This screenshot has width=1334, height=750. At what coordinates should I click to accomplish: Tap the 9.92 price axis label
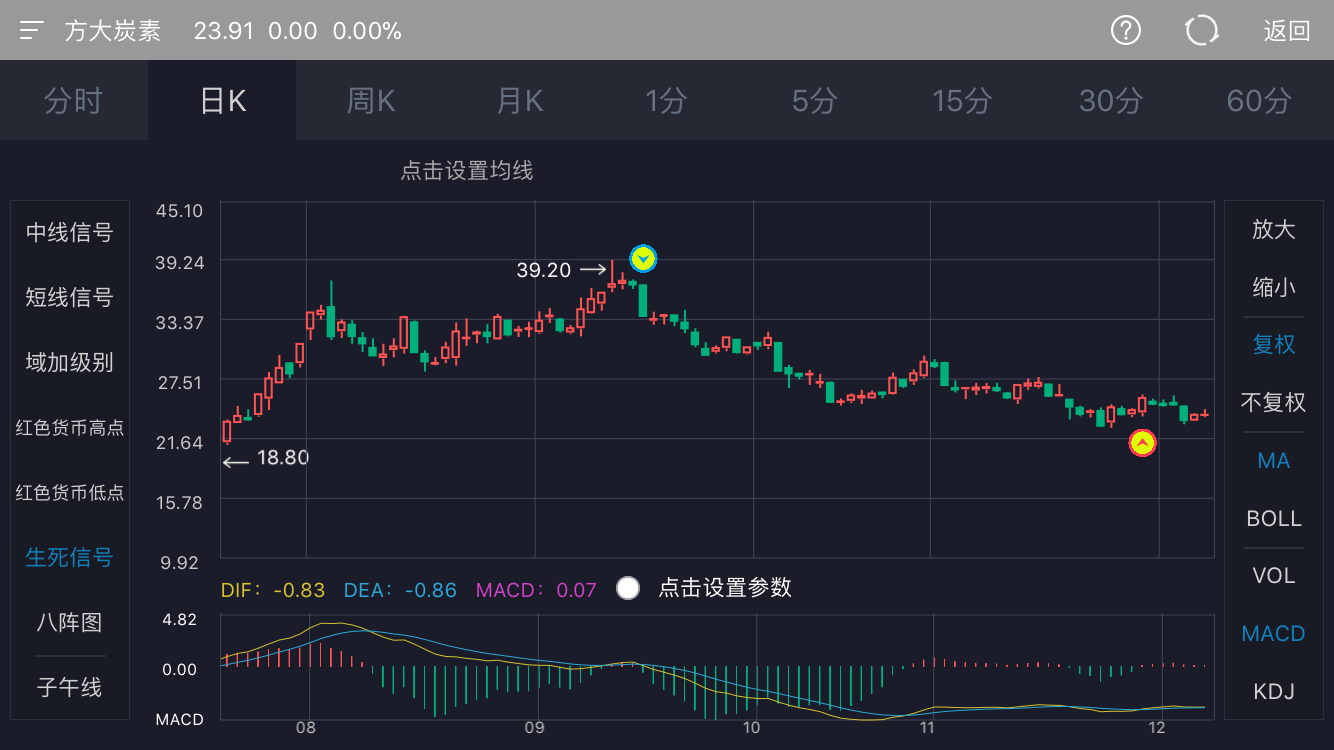pyautogui.click(x=180, y=562)
